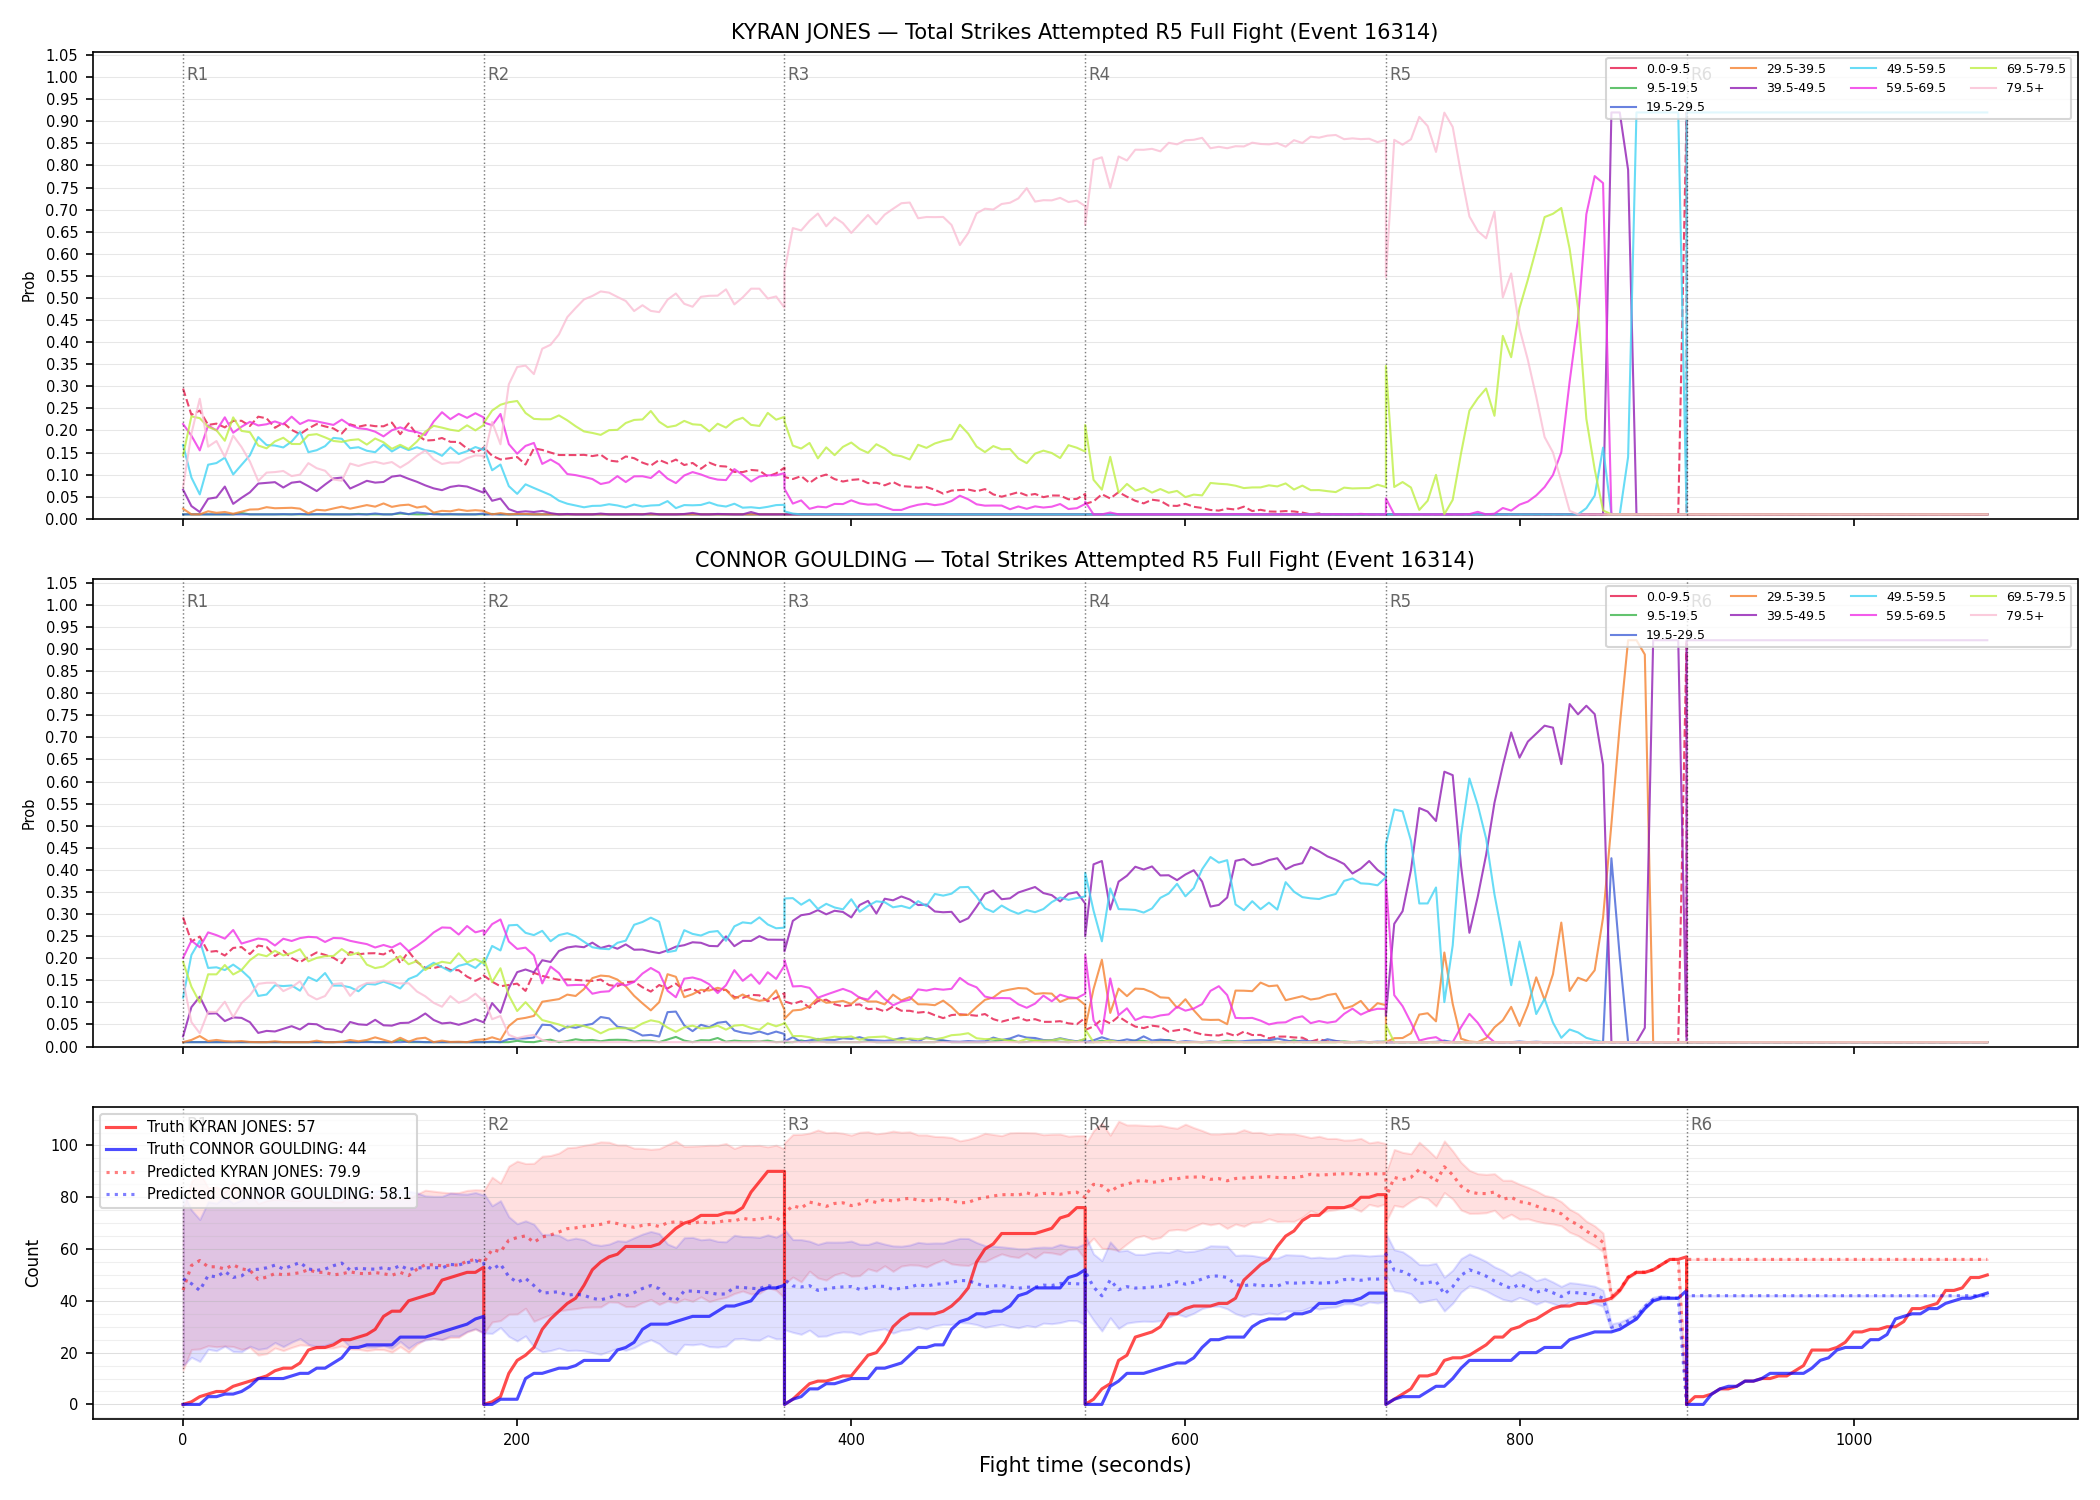Click the 'Prob' y-axis label of Kyran Jones chart

[x=29, y=286]
